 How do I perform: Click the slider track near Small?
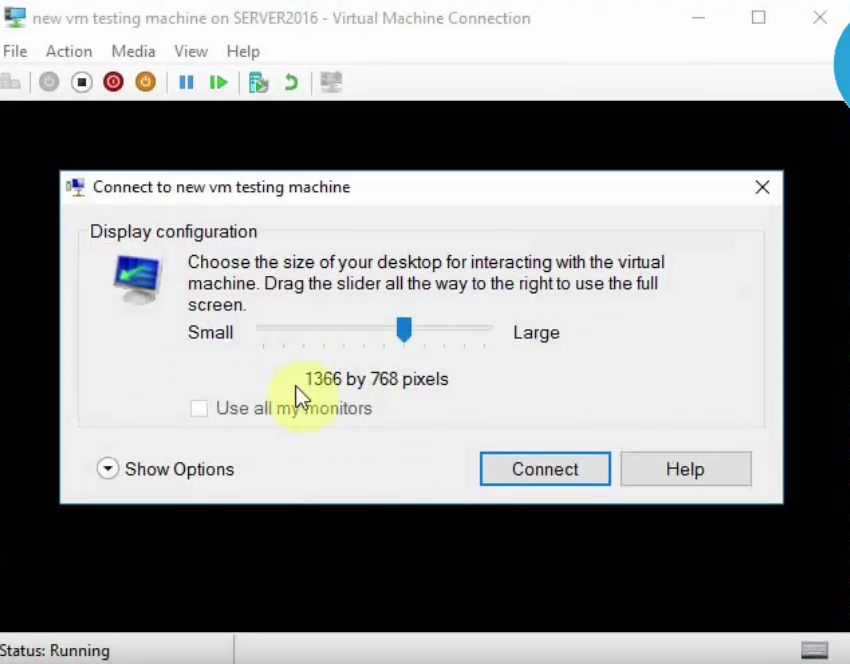point(271,328)
